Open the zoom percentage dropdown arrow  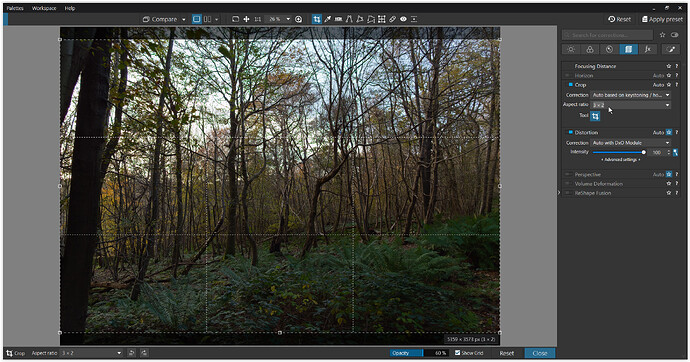pyautogui.click(x=288, y=19)
